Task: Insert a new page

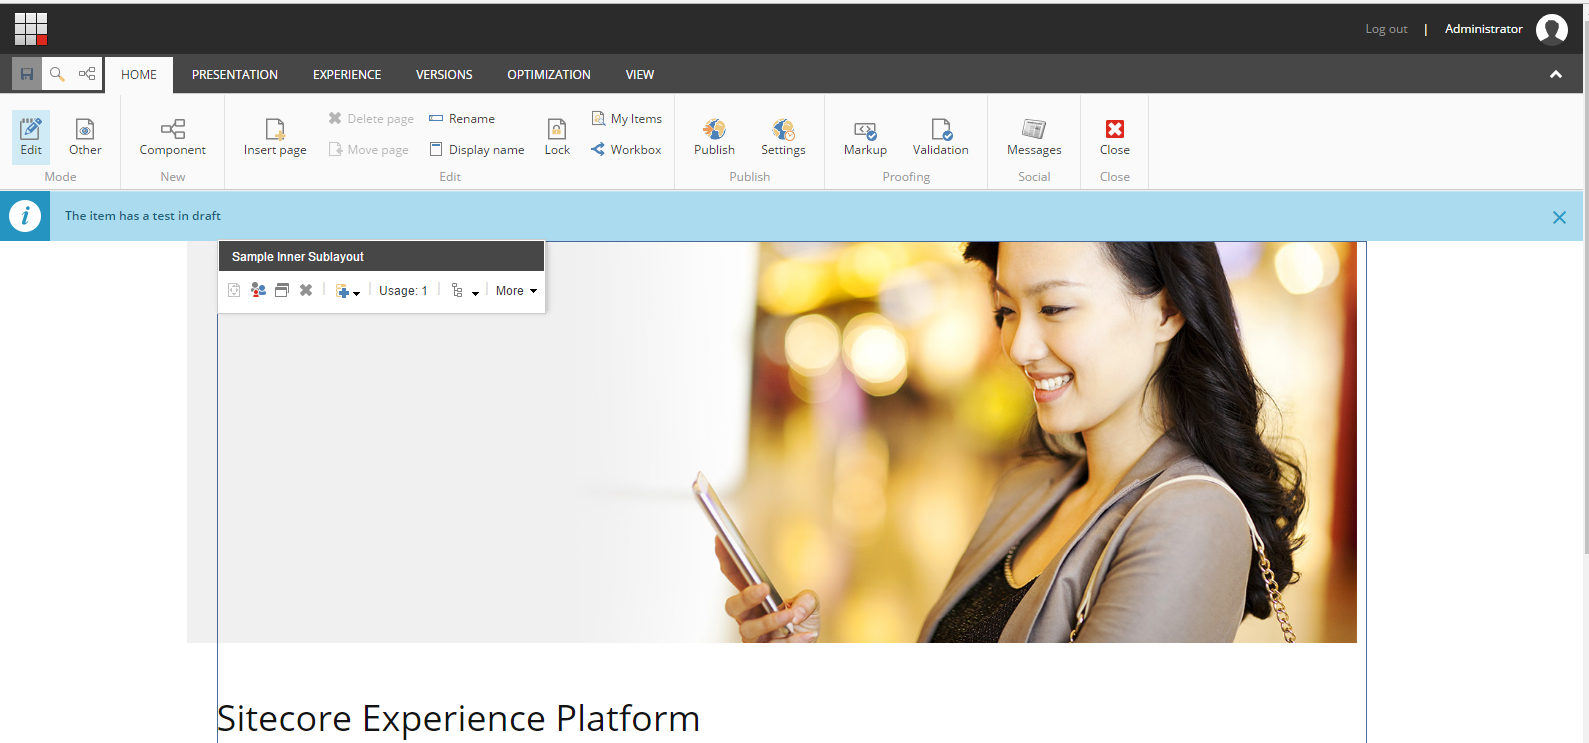Action: [275, 137]
